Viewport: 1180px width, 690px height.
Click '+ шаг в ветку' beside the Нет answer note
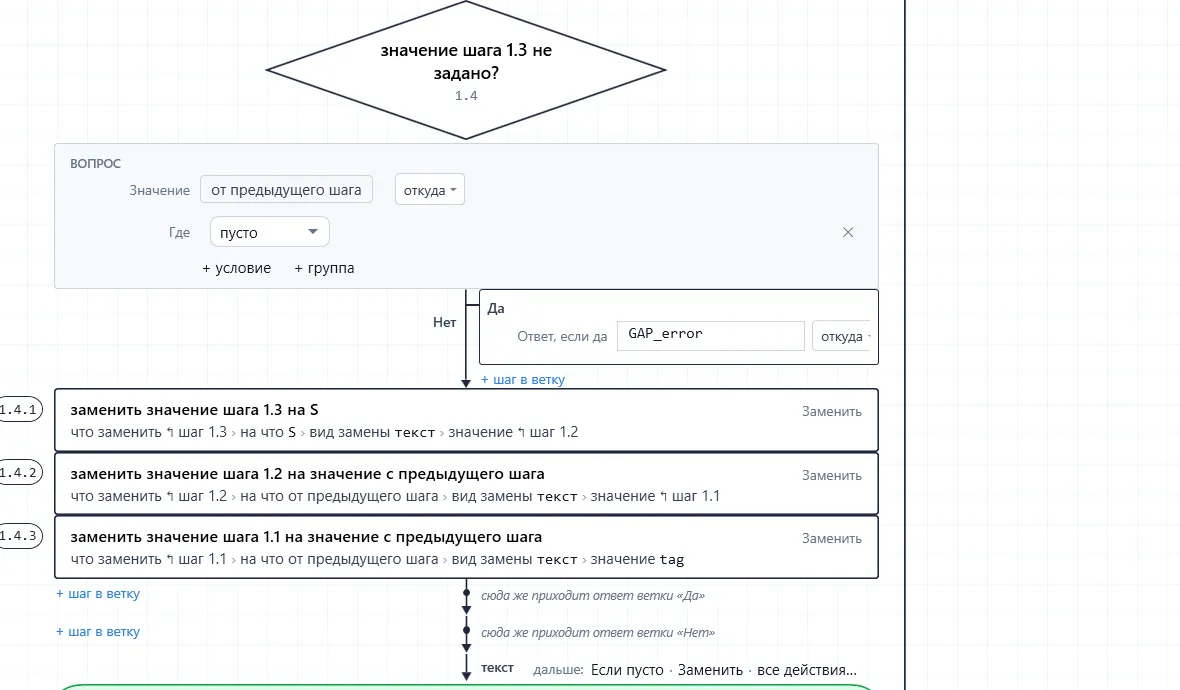click(x=98, y=632)
